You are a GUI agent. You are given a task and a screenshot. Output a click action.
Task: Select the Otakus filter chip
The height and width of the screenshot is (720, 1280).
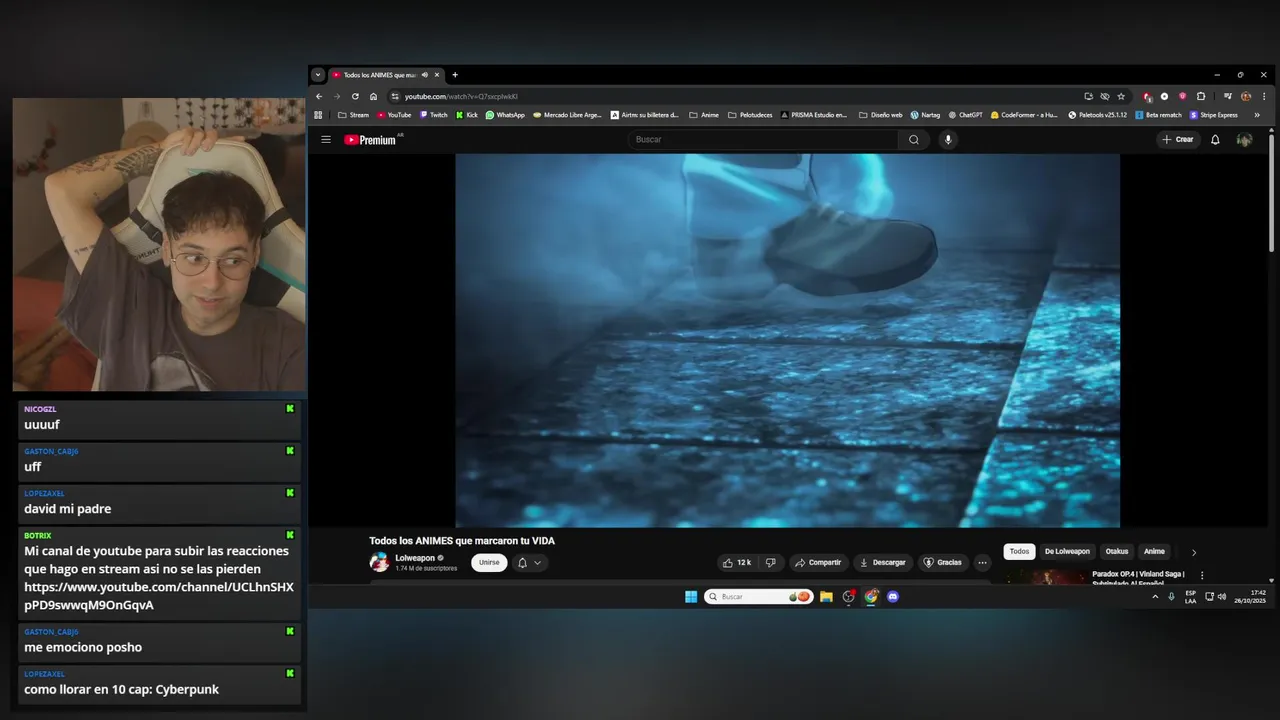[1117, 551]
